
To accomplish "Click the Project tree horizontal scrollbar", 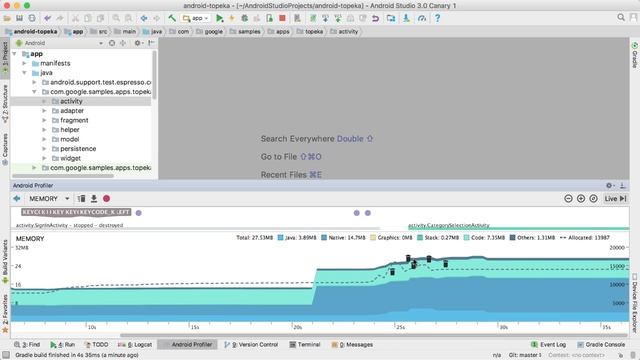I will point(63,176).
